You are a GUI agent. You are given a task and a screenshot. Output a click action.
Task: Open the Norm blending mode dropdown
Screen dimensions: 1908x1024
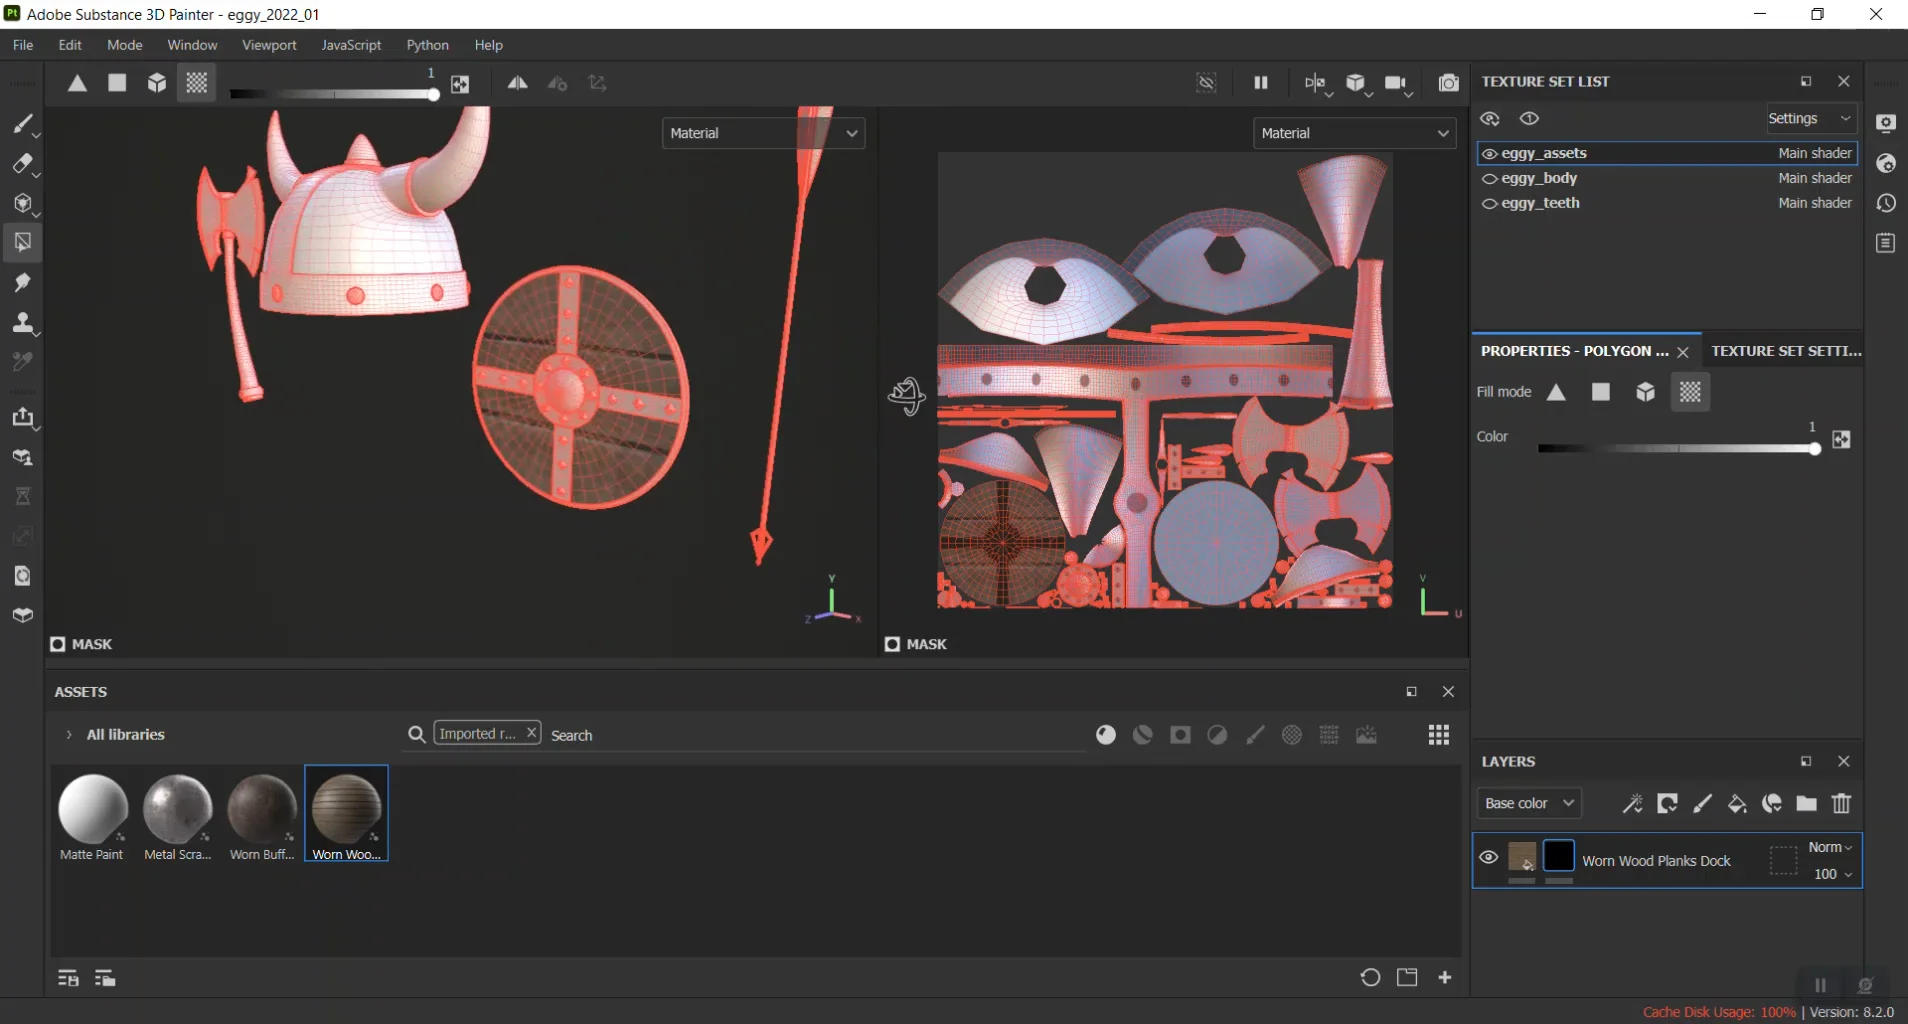1830,847
